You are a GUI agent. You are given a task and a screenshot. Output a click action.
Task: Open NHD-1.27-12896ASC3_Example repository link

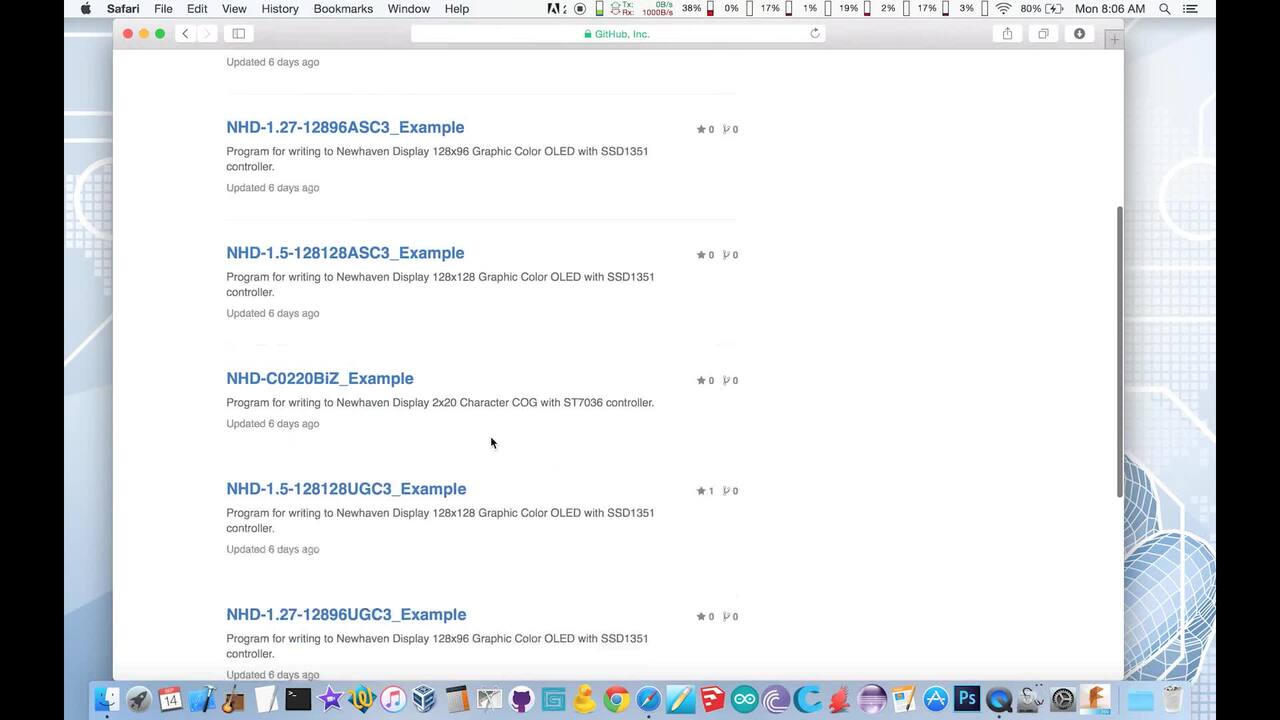345,127
